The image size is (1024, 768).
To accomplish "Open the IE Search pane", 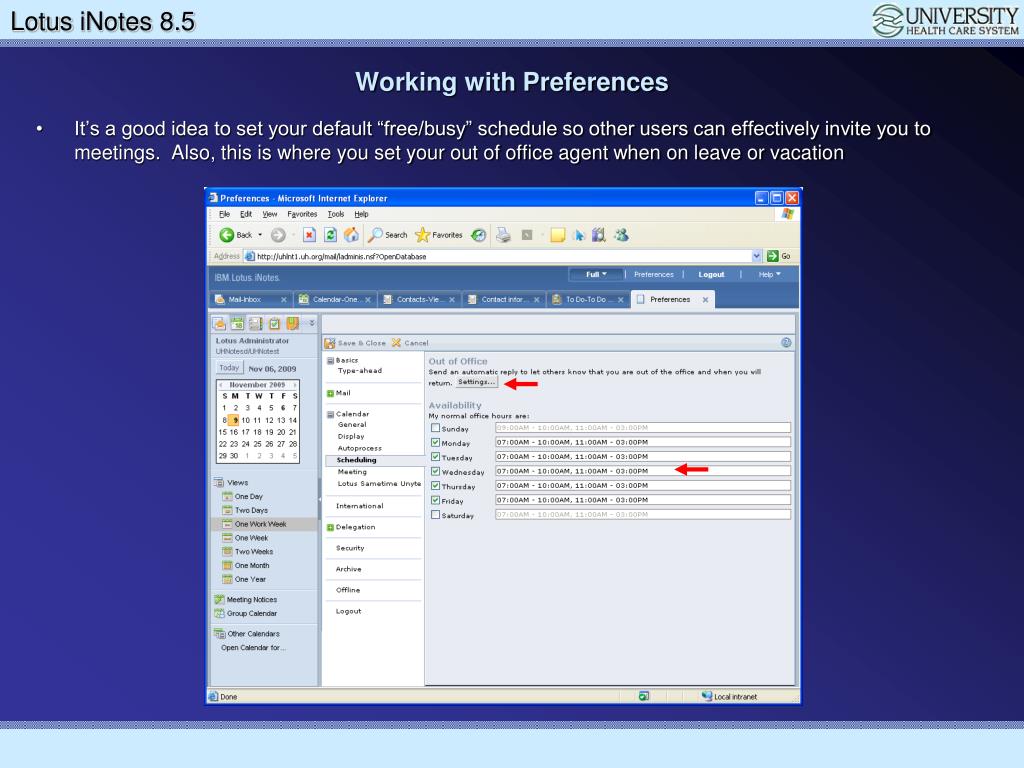I will click(387, 235).
